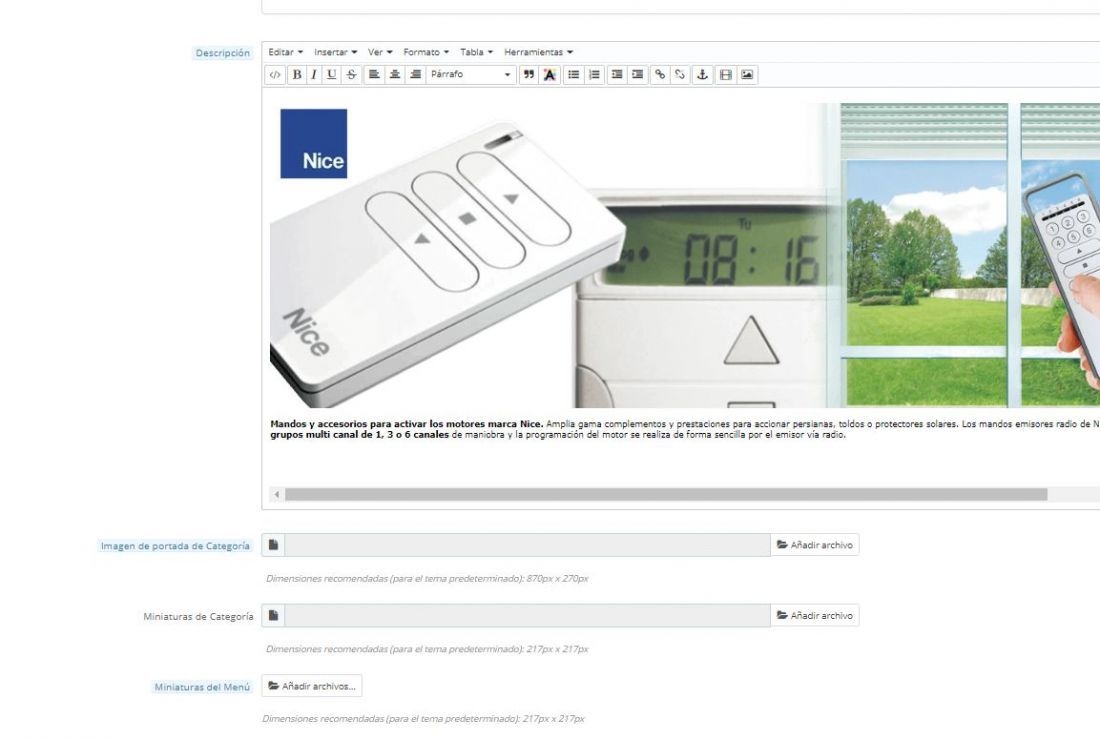Open source code view icon
Screen dimensions: 1100x740
point(275,74)
